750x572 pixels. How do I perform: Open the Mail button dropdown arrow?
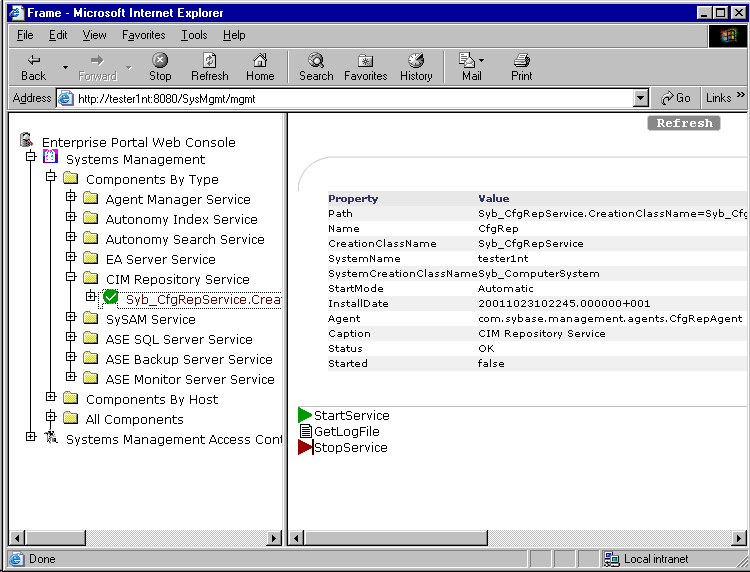[x=481, y=60]
